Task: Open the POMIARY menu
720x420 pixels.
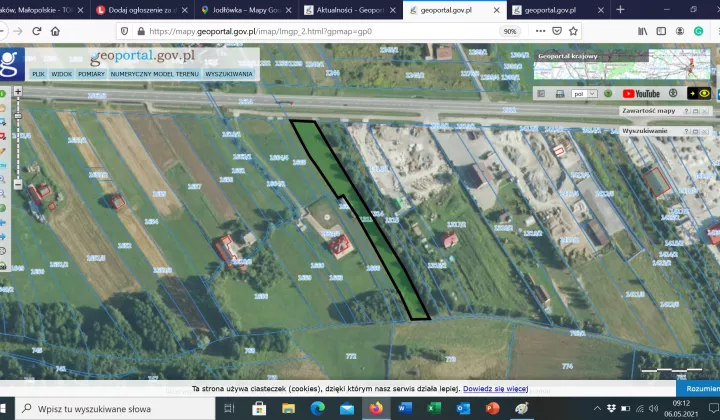Action: click(91, 74)
